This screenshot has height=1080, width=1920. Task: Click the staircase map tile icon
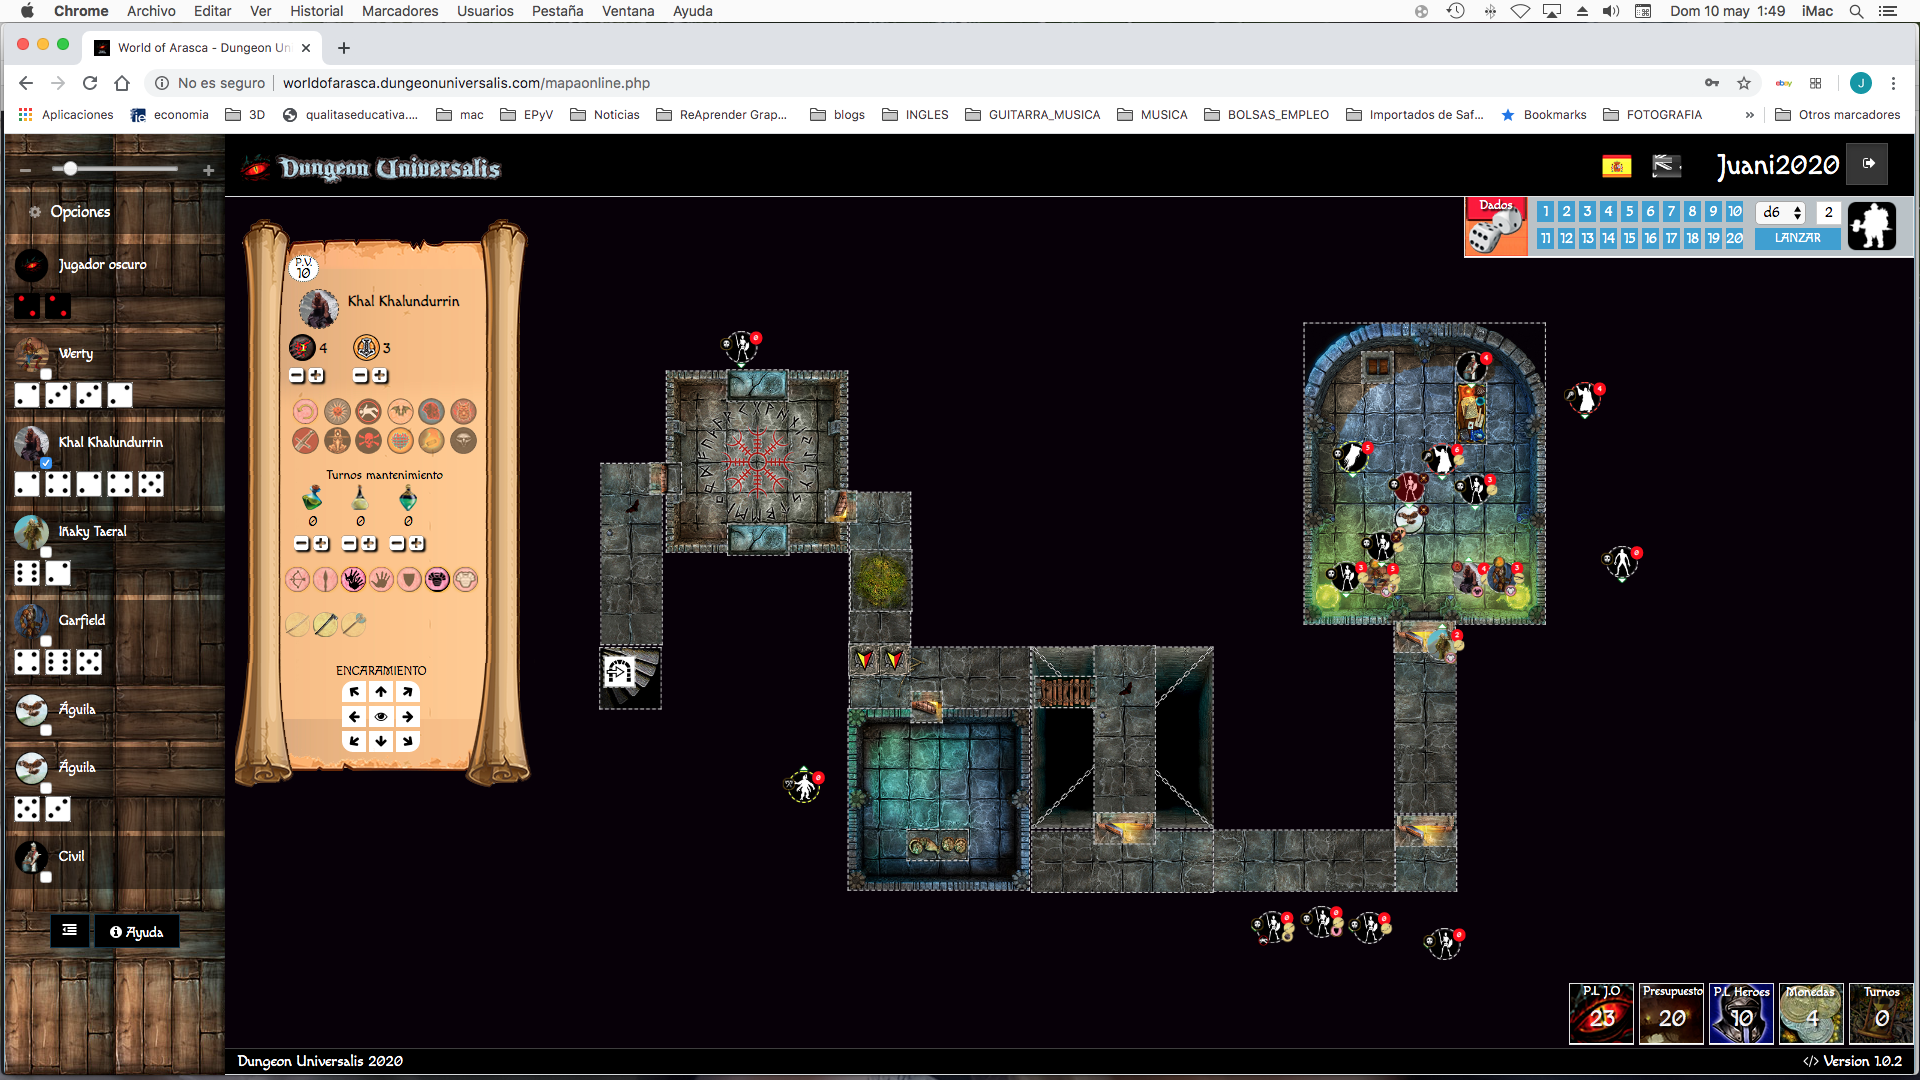(x=630, y=678)
